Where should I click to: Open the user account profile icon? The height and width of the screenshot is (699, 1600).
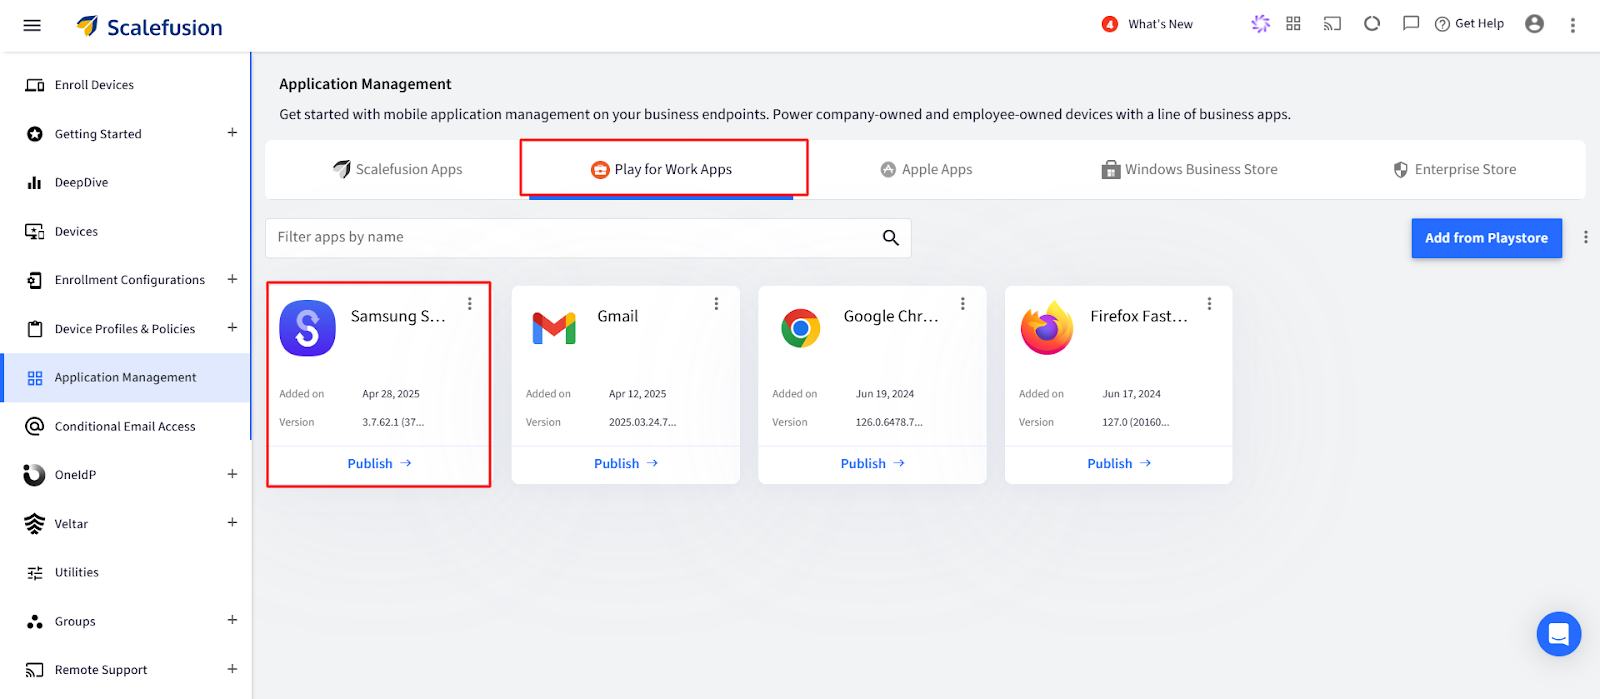[x=1535, y=24]
